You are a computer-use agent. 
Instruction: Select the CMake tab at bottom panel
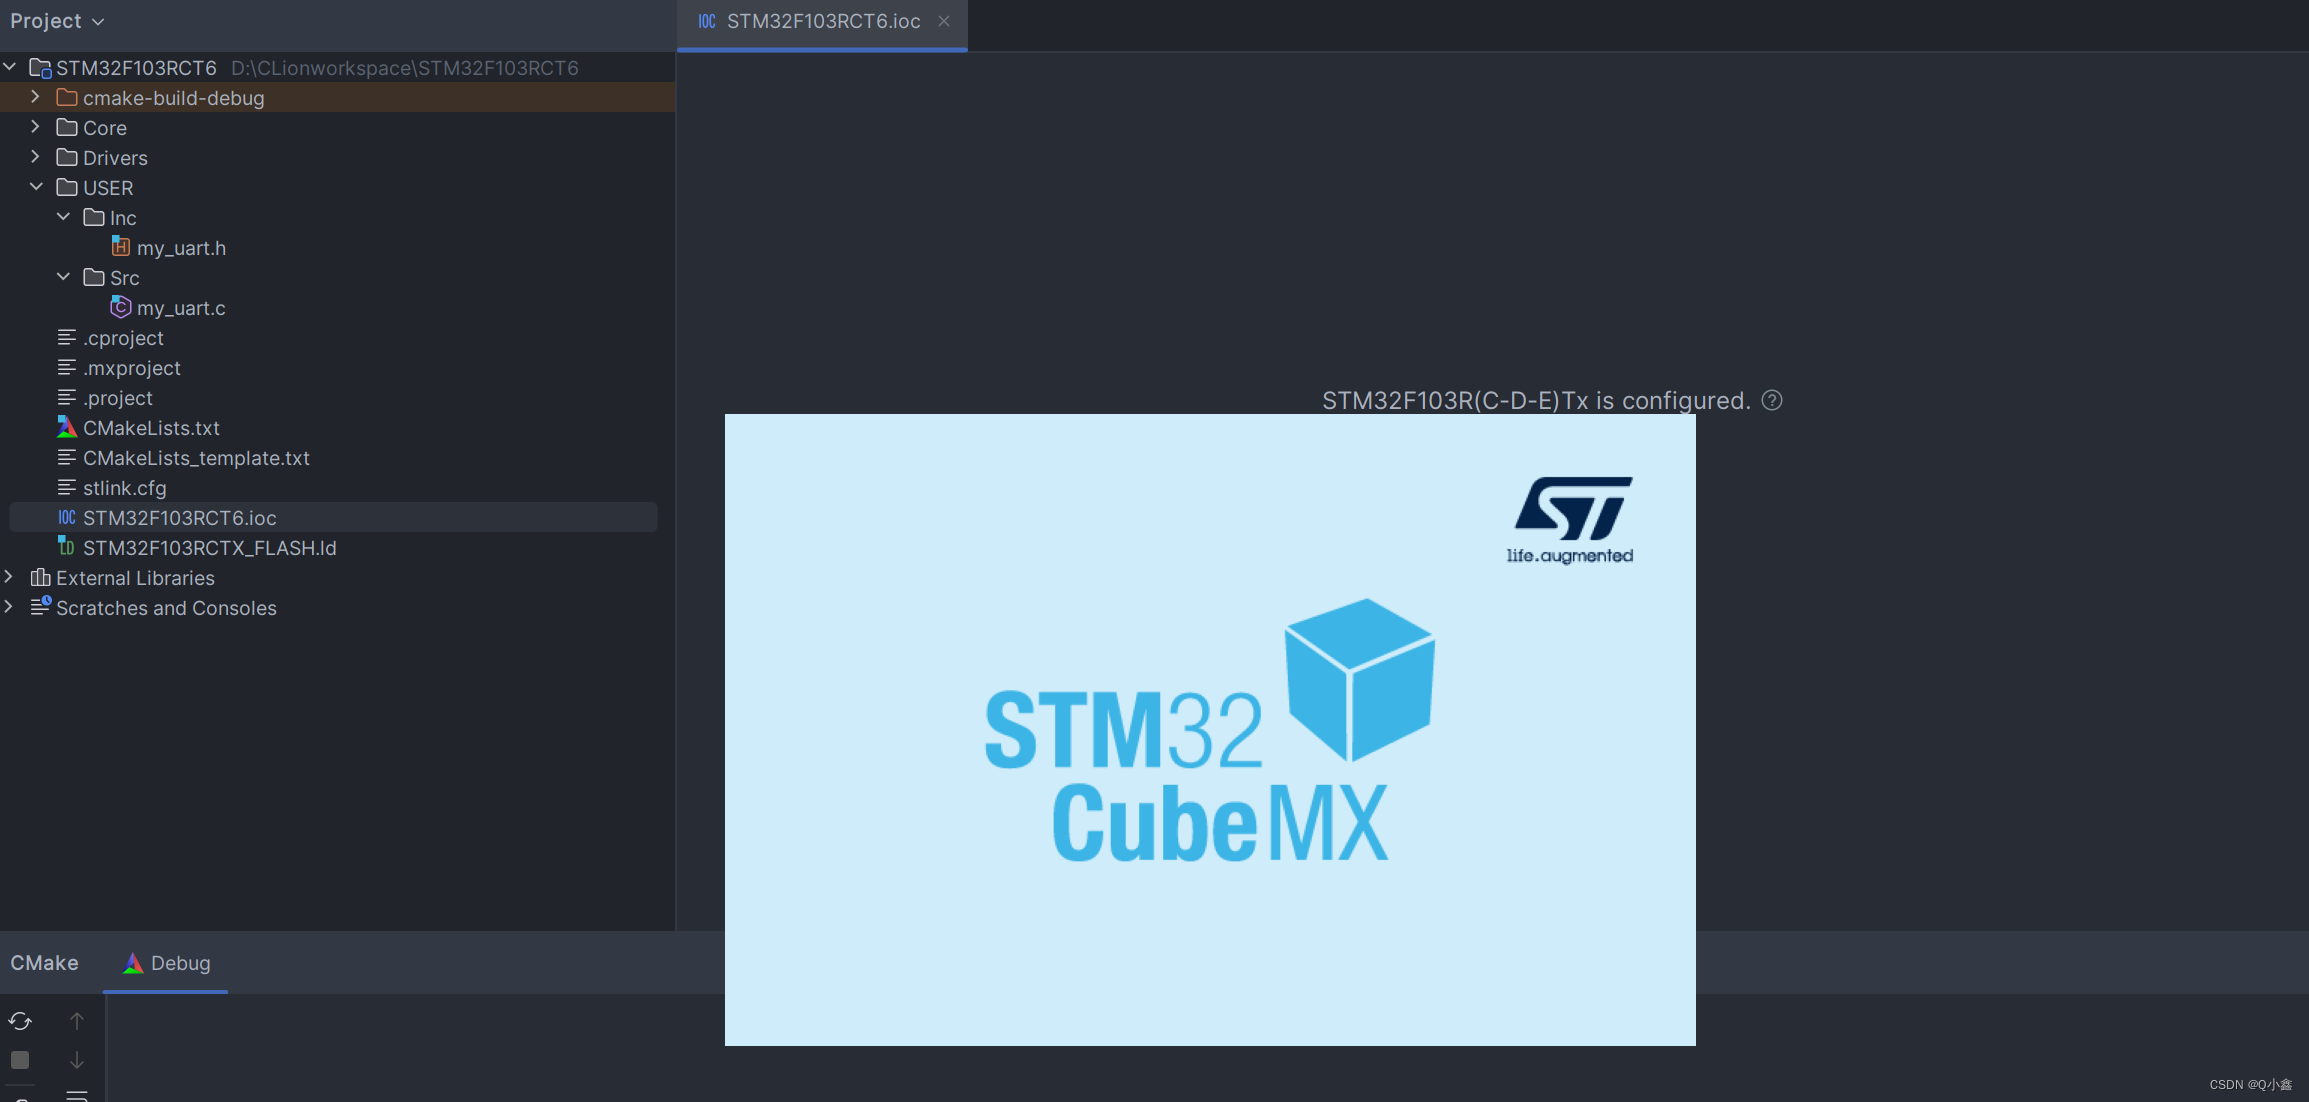pos(44,962)
